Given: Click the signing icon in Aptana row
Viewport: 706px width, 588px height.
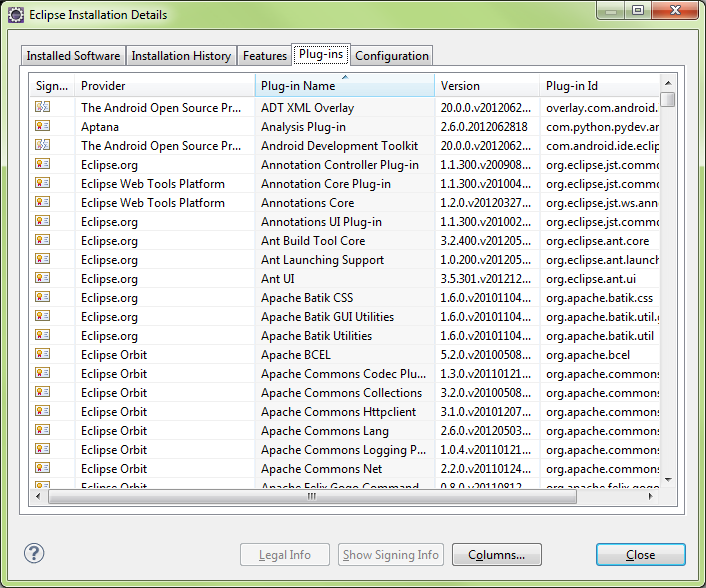Looking at the screenshot, I should coord(42,127).
